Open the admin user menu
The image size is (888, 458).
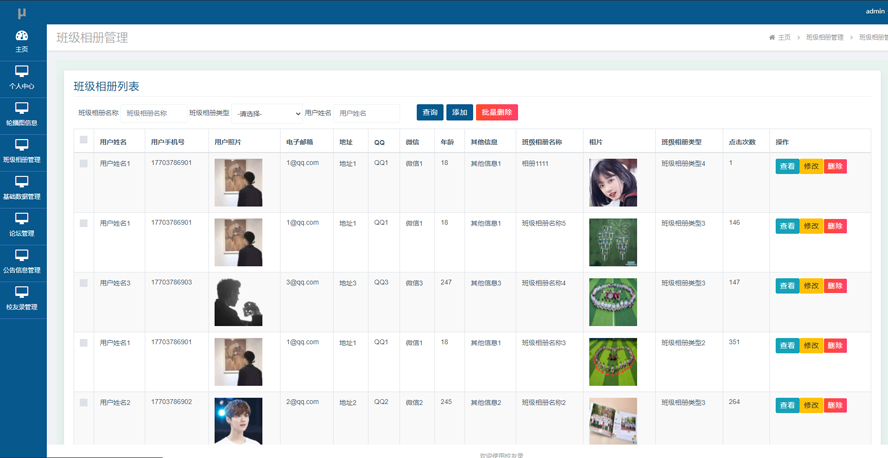pyautogui.click(x=874, y=11)
